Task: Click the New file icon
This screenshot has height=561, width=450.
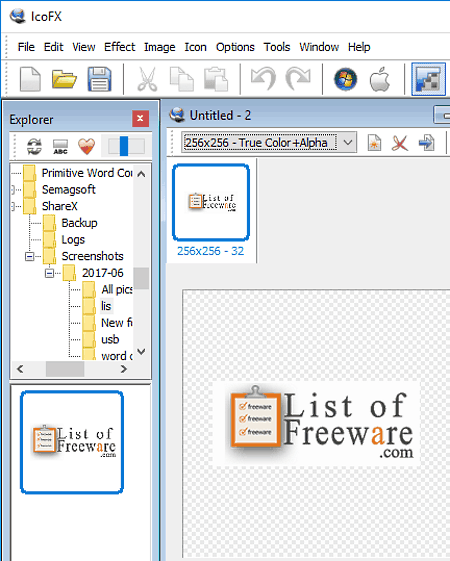Action: [30, 79]
